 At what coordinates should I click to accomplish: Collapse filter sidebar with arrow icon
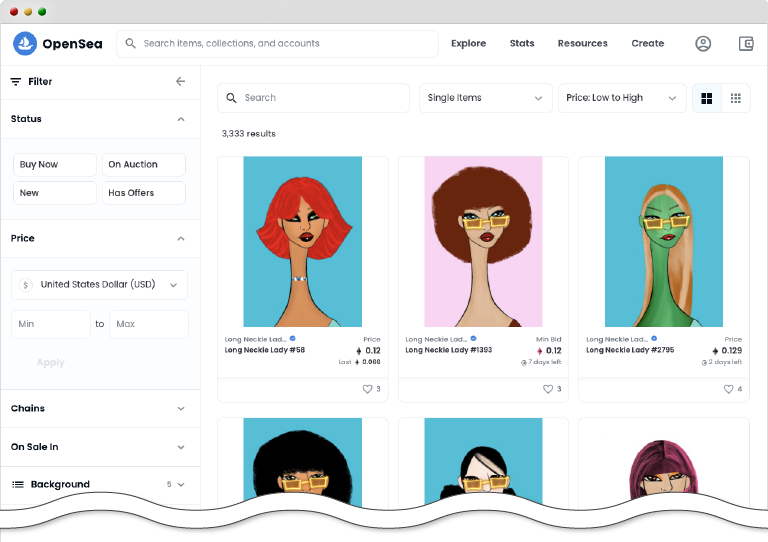pos(181,81)
